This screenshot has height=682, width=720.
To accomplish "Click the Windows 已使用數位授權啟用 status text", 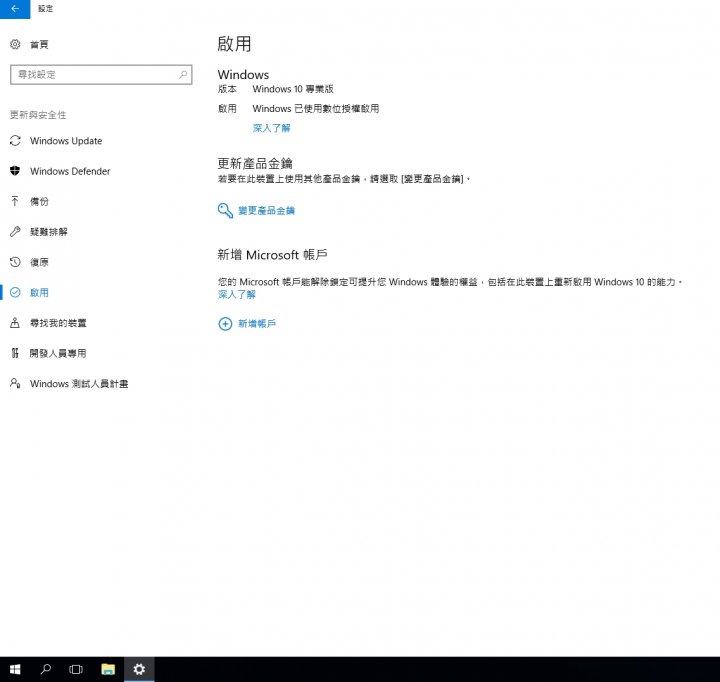I will tap(316, 109).
